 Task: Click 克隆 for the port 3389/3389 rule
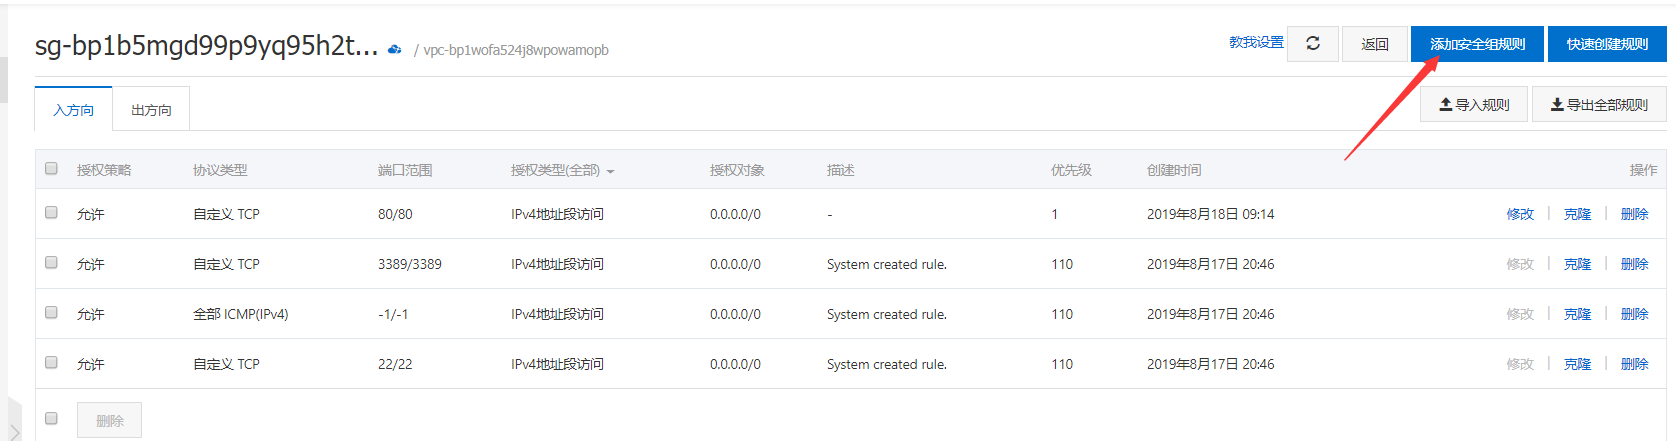(x=1577, y=264)
